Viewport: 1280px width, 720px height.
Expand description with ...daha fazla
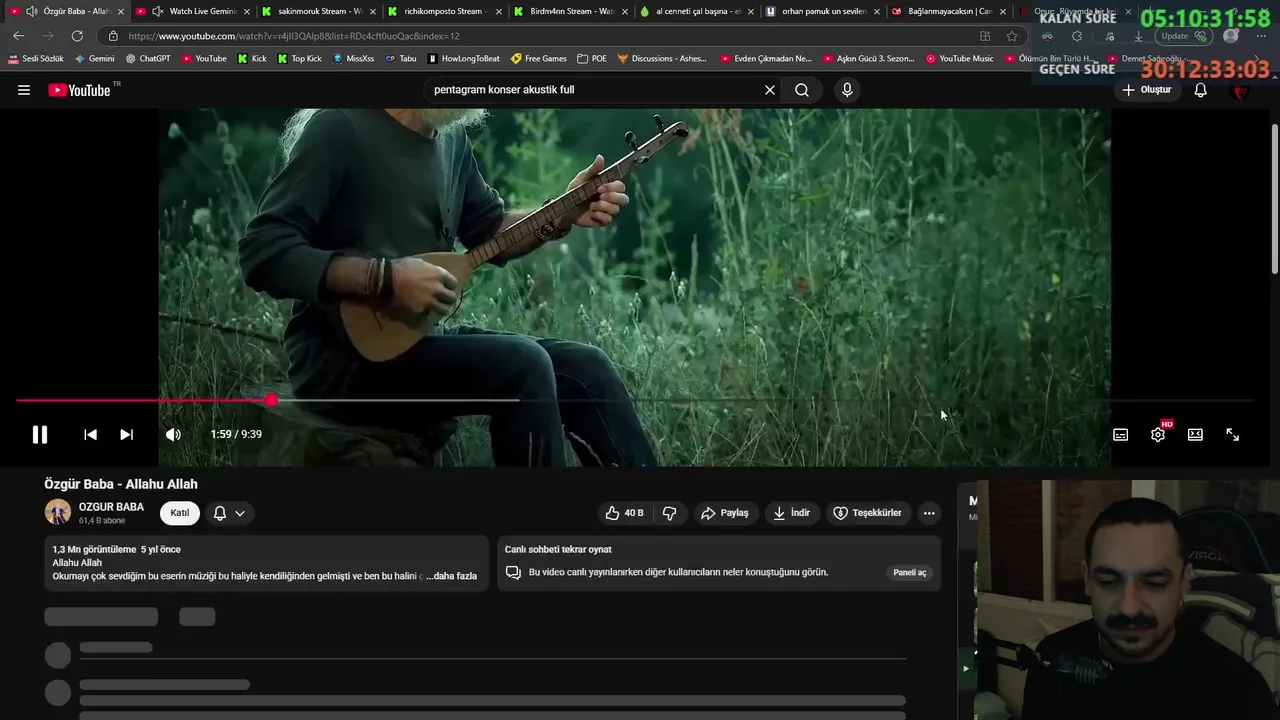[452, 576]
